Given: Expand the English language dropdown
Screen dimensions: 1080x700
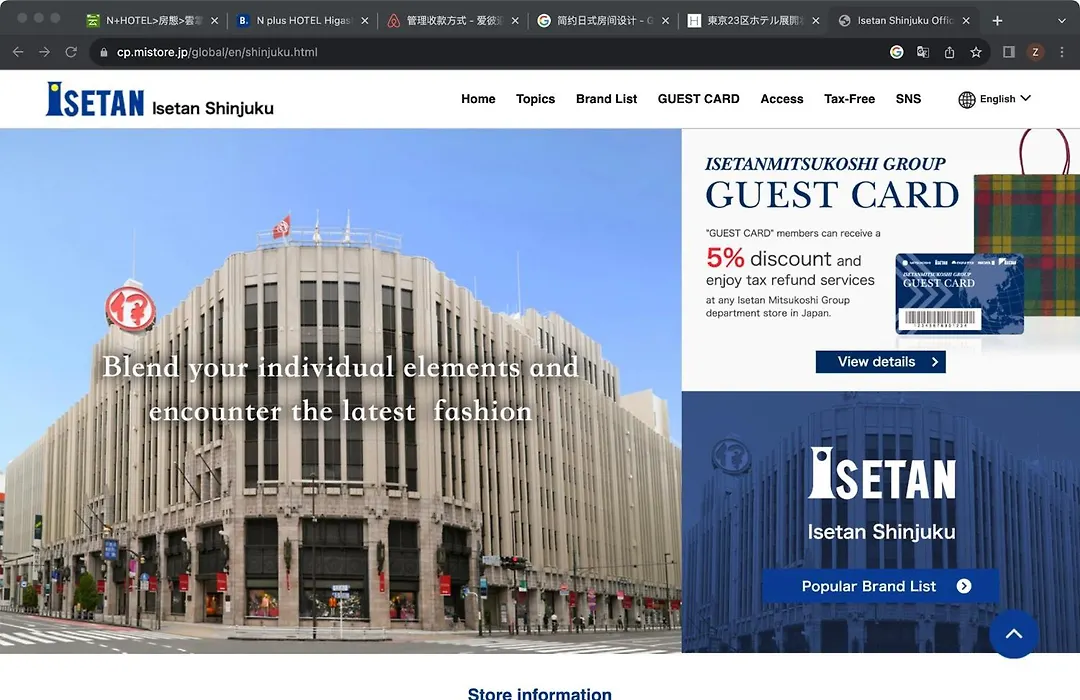Looking at the screenshot, I should 995,99.
